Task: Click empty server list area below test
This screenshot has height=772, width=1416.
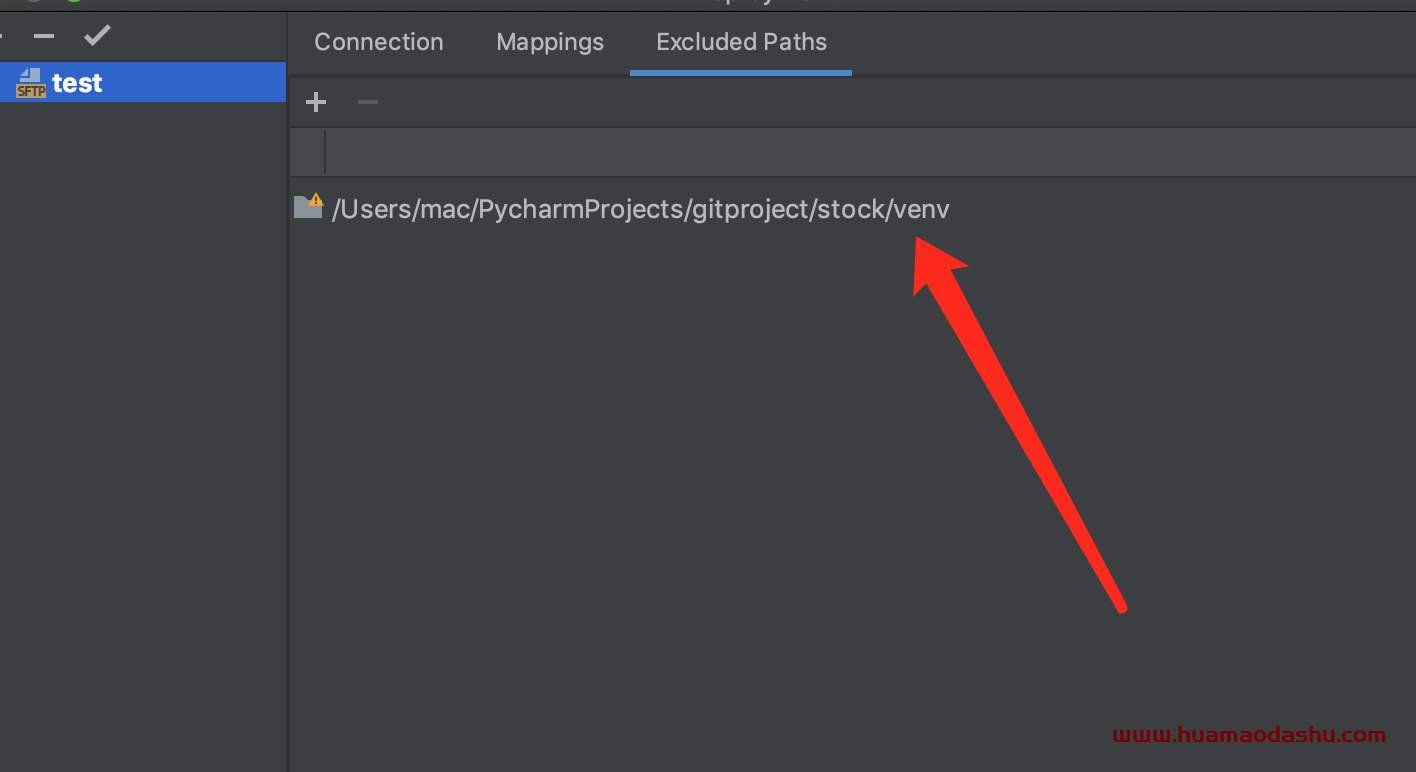Action: (x=143, y=430)
